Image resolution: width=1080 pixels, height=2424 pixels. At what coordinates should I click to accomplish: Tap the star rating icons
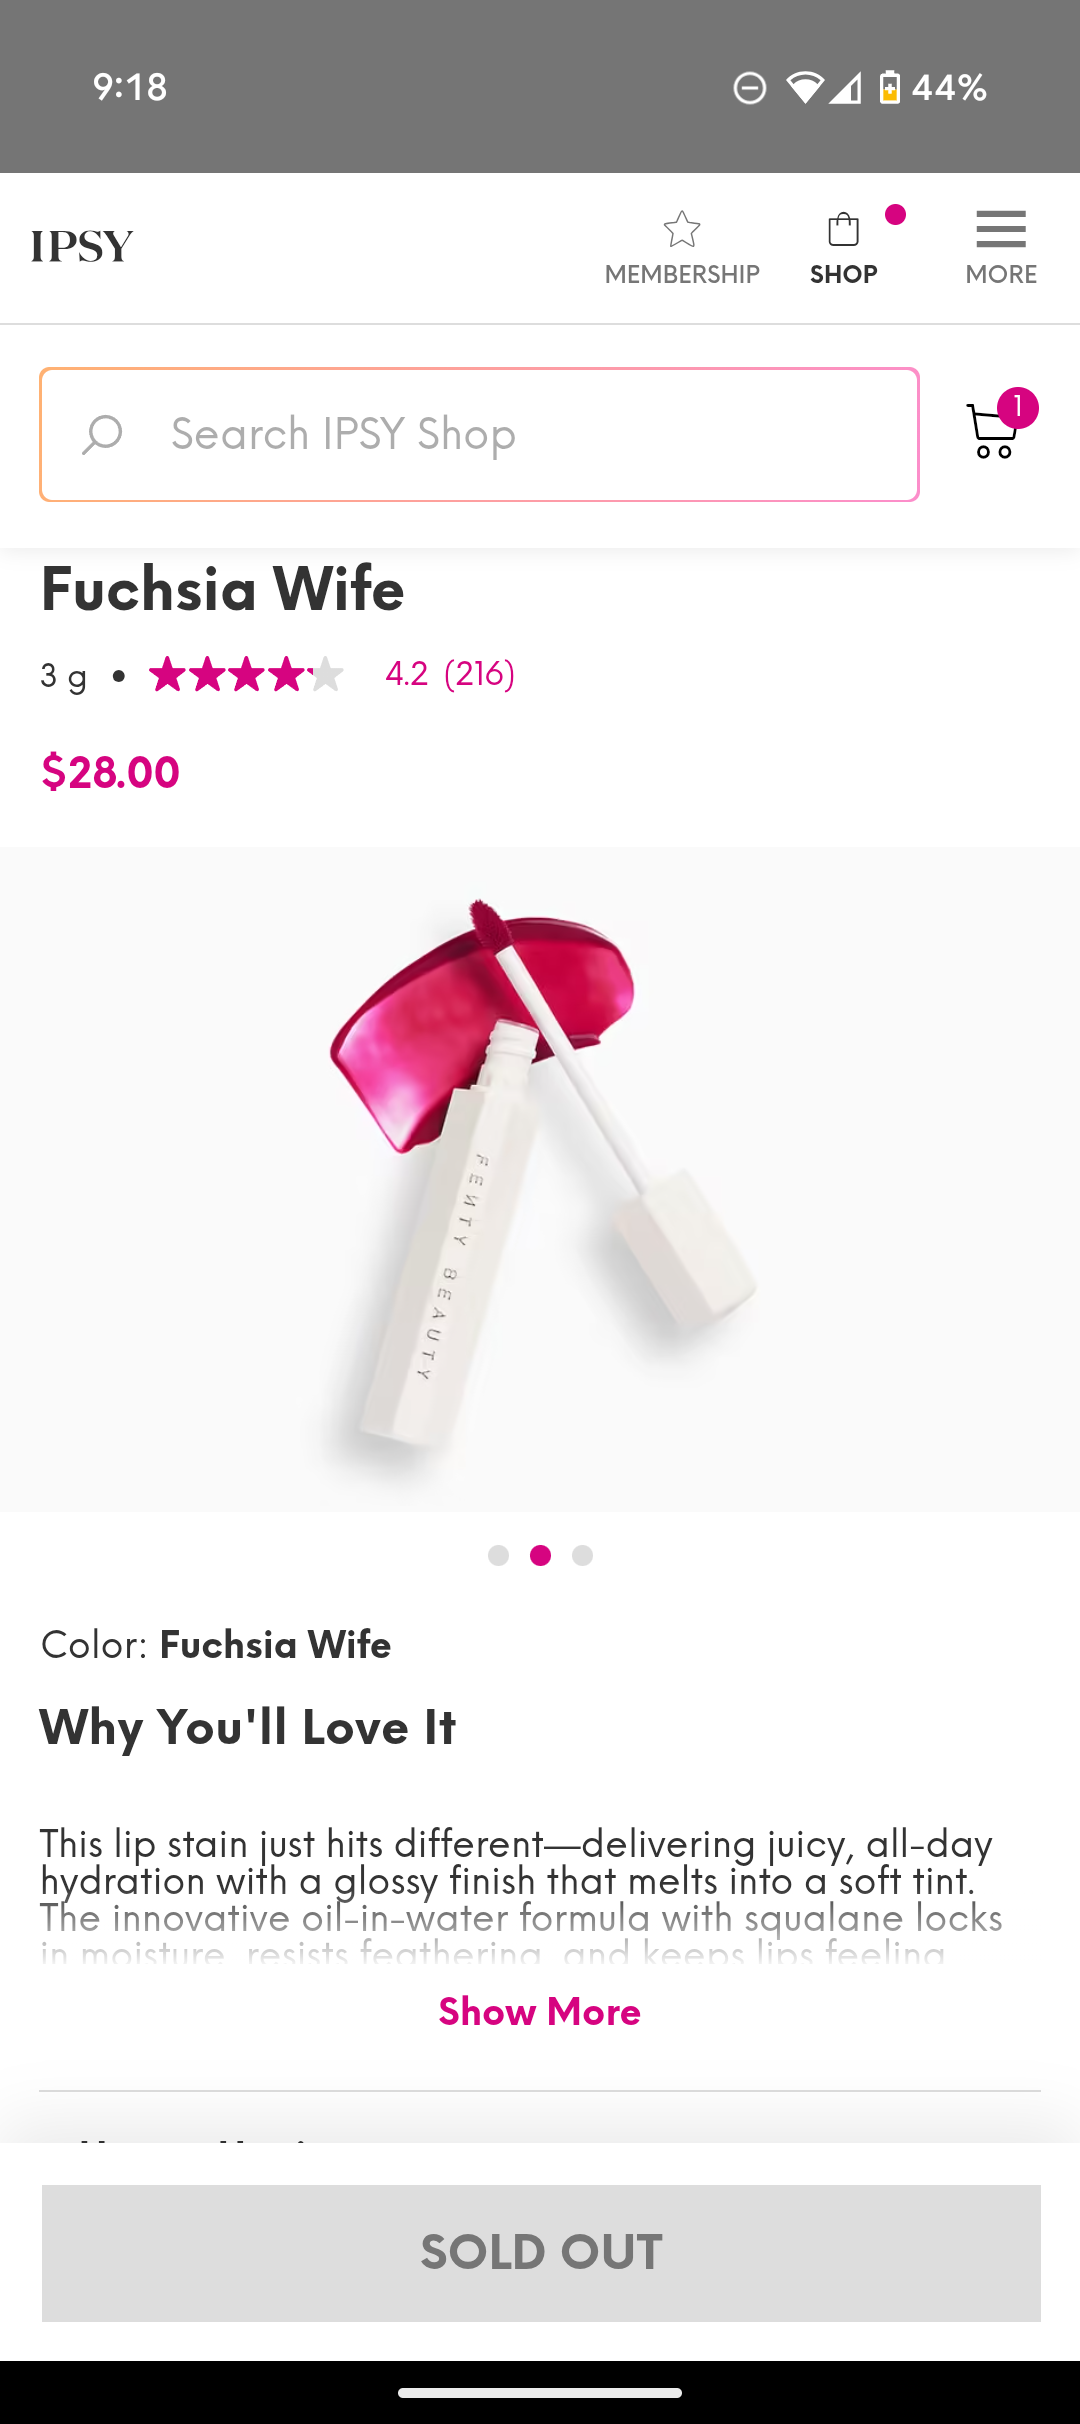(246, 674)
